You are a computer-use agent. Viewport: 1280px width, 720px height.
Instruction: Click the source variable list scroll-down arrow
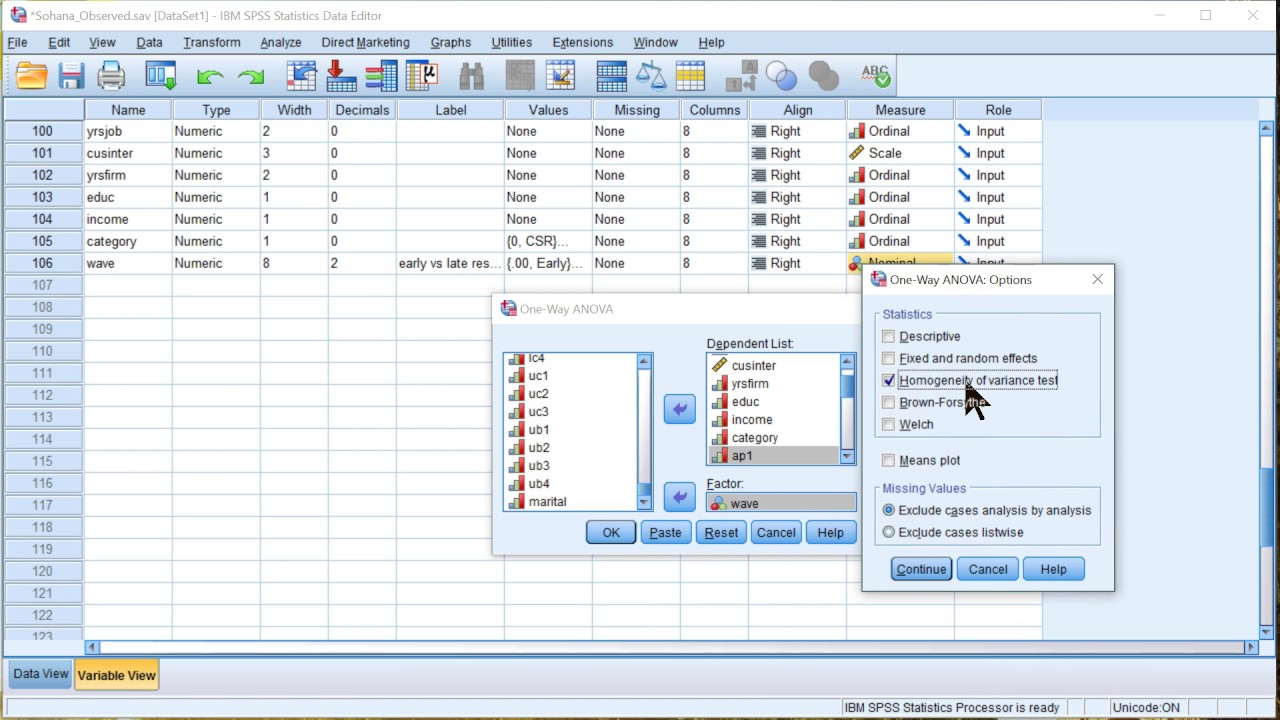click(644, 503)
